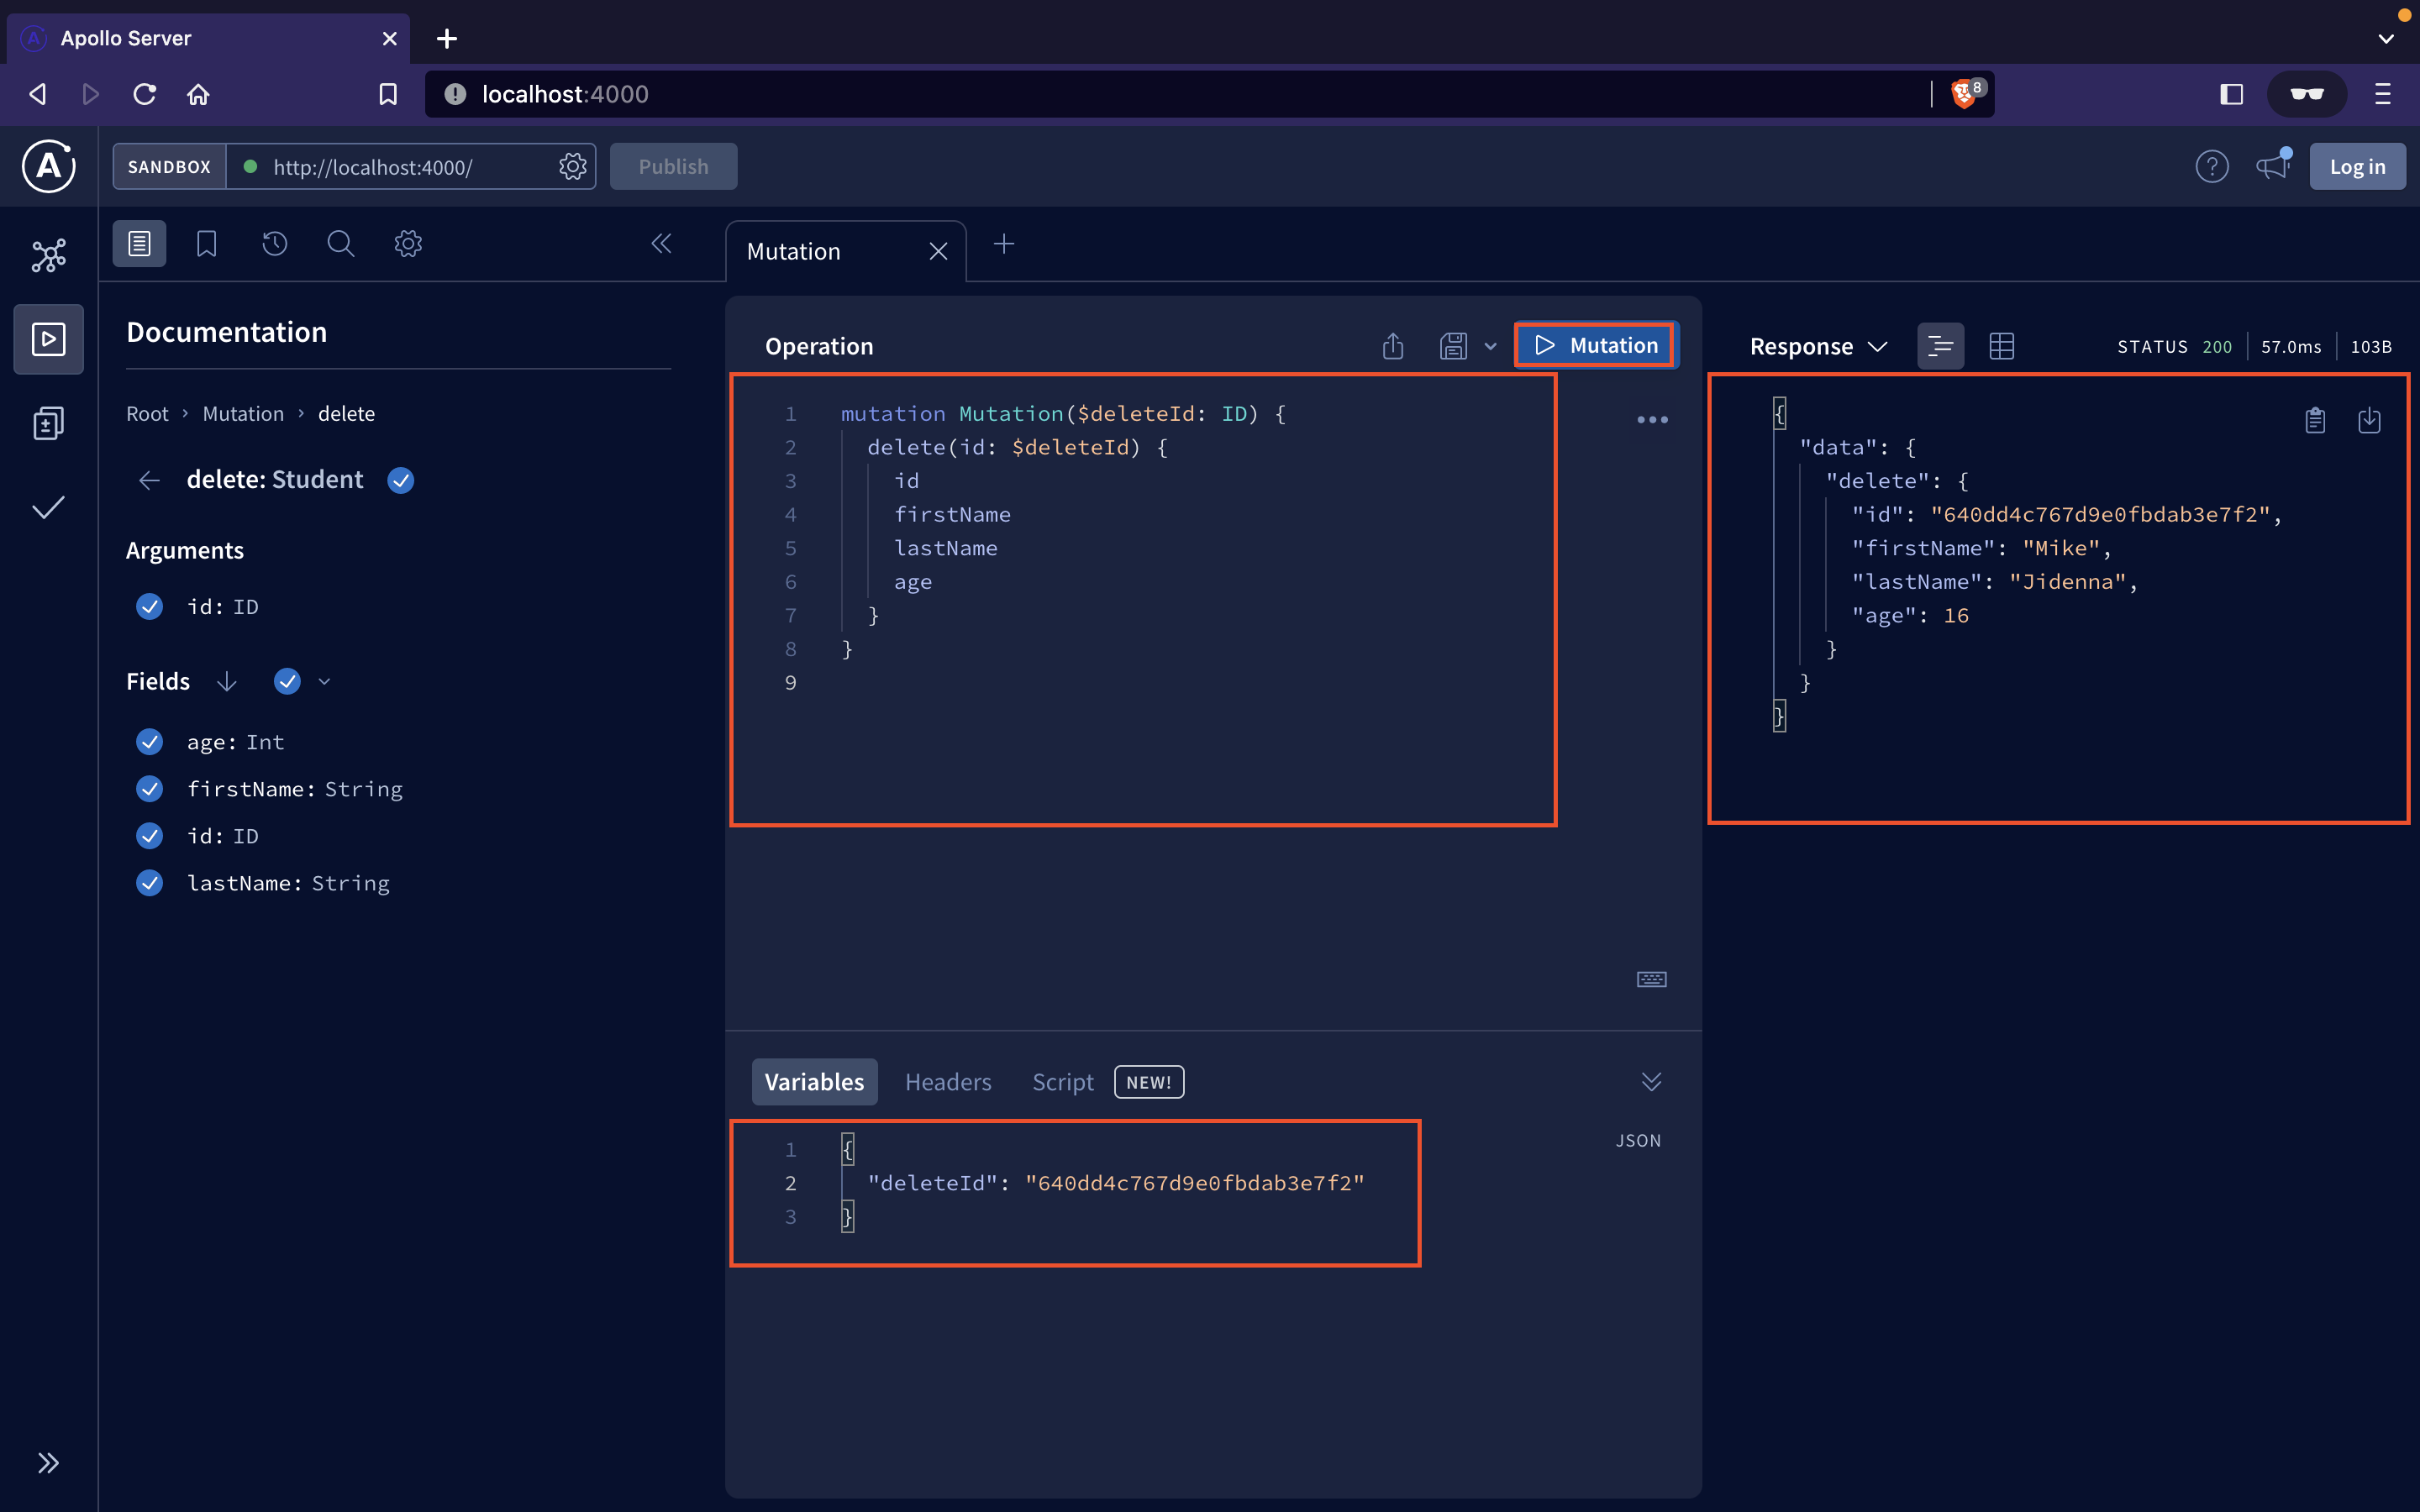The width and height of the screenshot is (2420, 1512).
Task: Collapse the Documentation panel
Action: coord(661,243)
